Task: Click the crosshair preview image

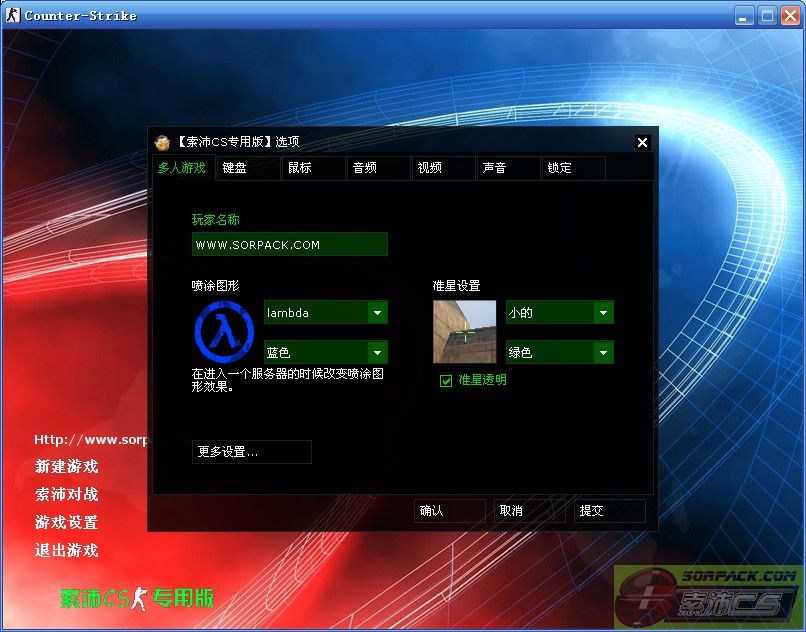Action: [464, 331]
